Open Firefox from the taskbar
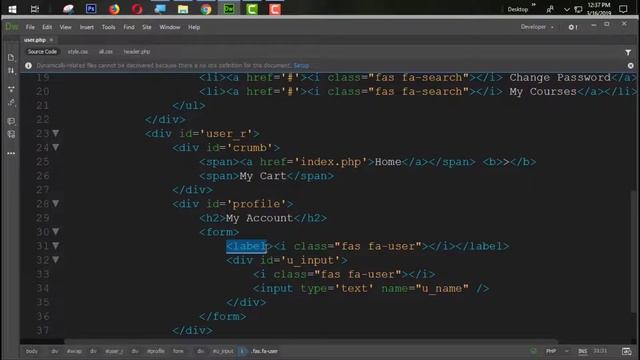This screenshot has height=360, width=640. point(114,9)
